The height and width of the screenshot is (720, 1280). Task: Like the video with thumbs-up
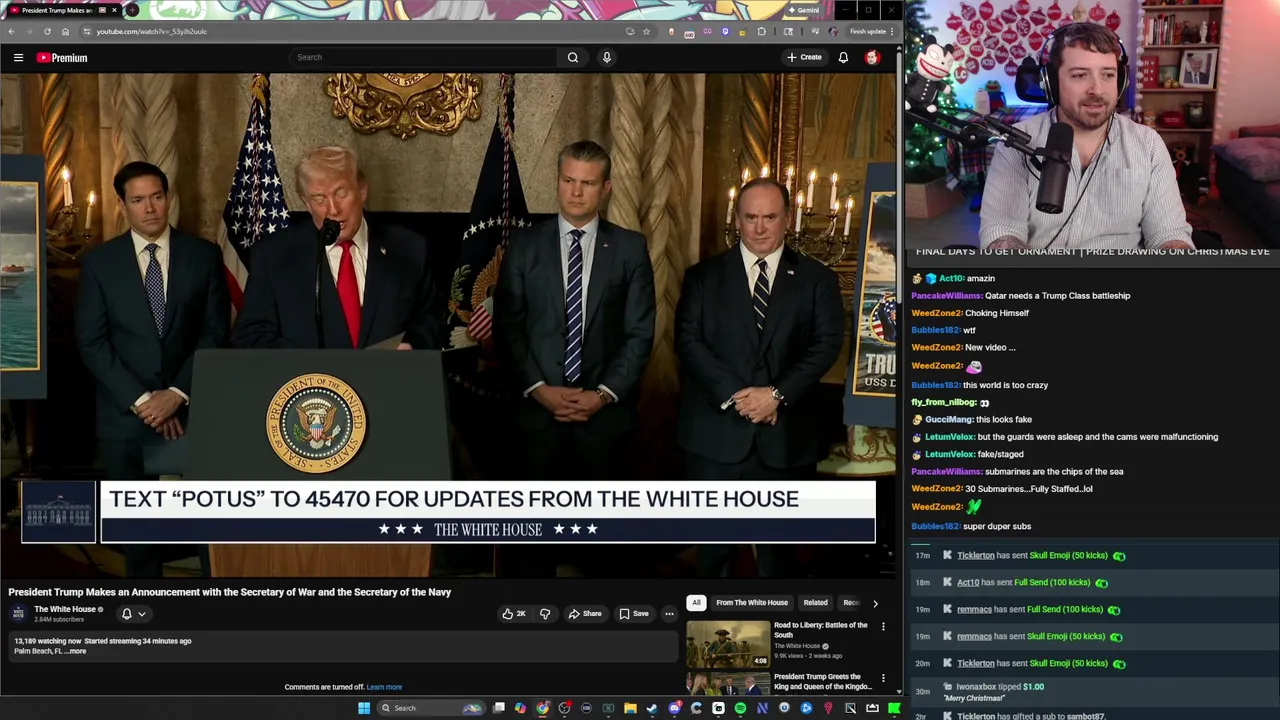(514, 614)
